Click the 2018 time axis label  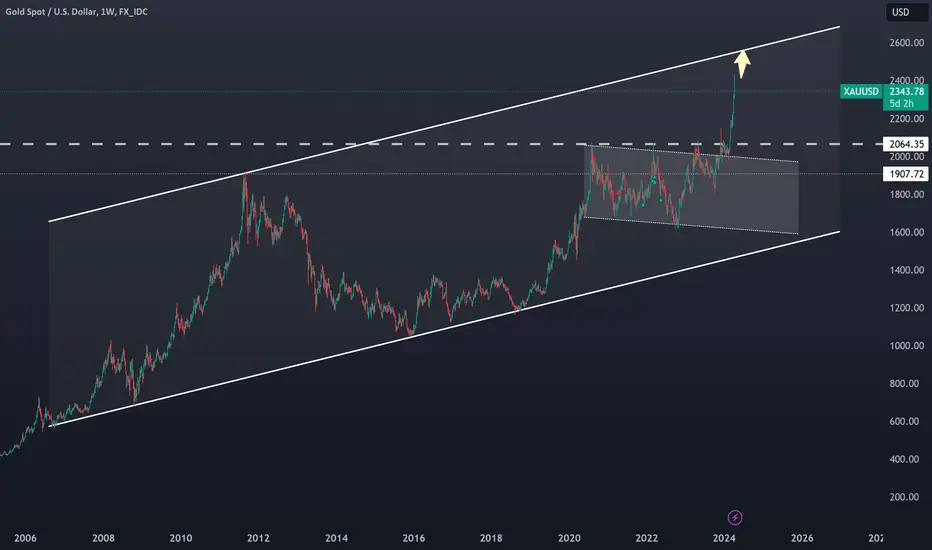491,538
